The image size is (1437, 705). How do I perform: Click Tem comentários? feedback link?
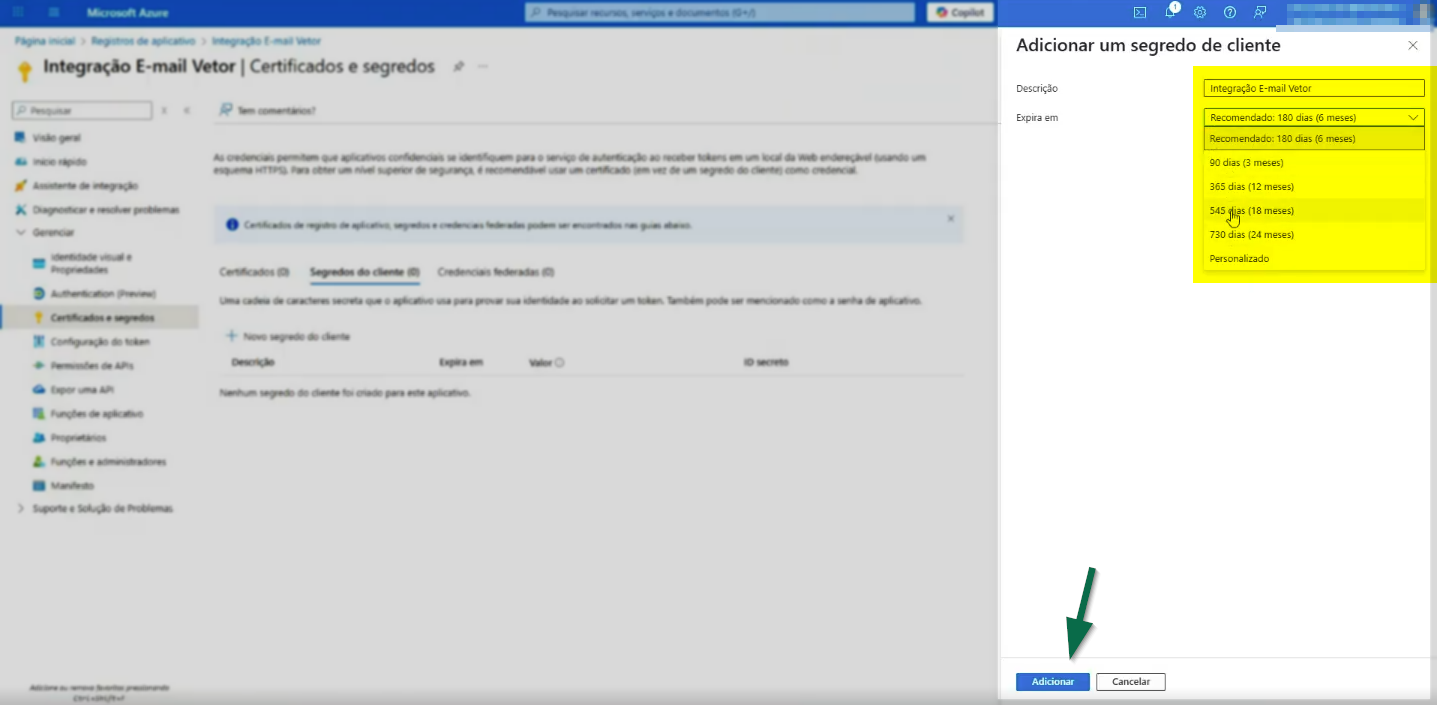[x=268, y=111]
